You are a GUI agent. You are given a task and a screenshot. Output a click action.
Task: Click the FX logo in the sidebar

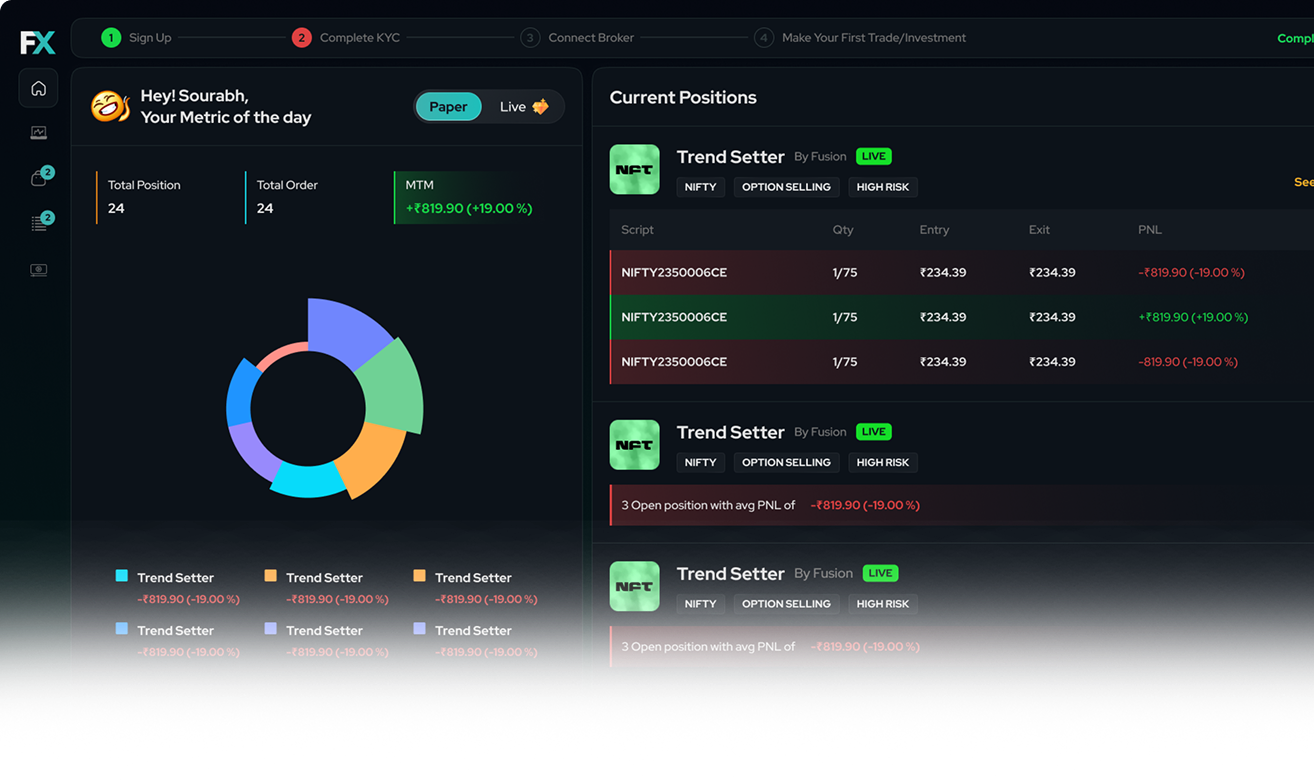click(x=38, y=42)
